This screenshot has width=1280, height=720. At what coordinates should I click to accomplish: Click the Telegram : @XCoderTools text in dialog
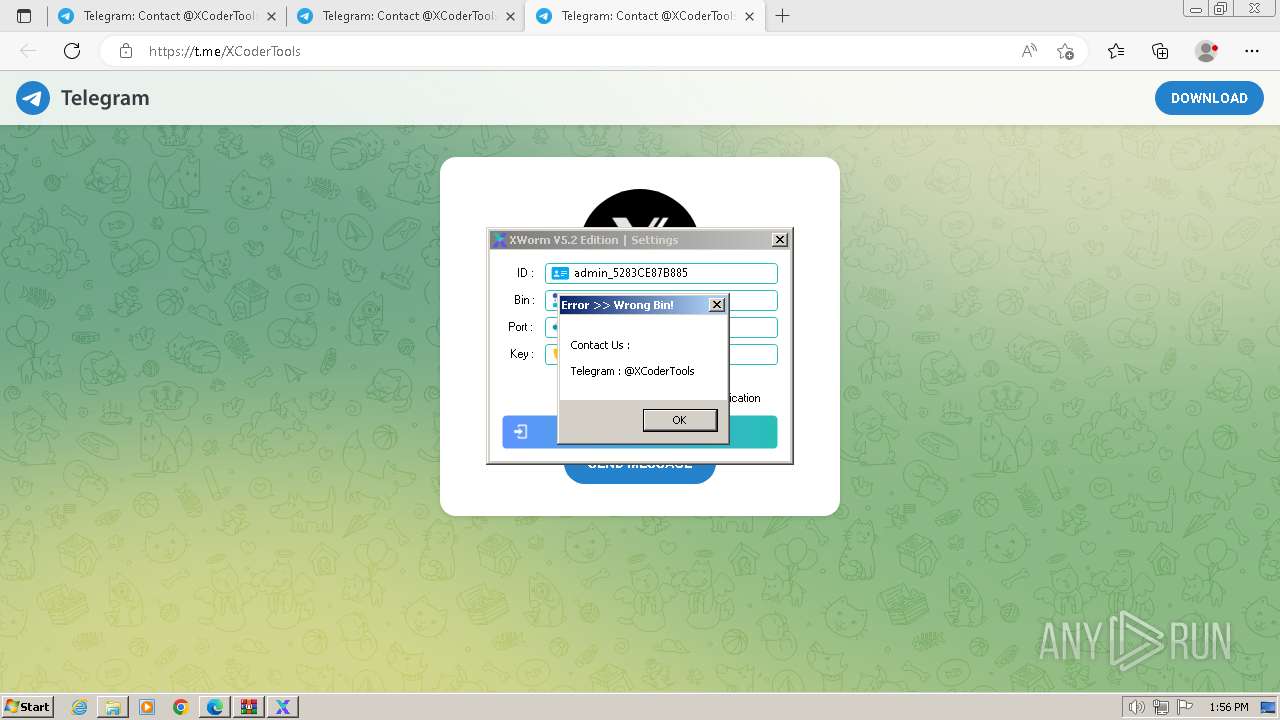click(632, 371)
